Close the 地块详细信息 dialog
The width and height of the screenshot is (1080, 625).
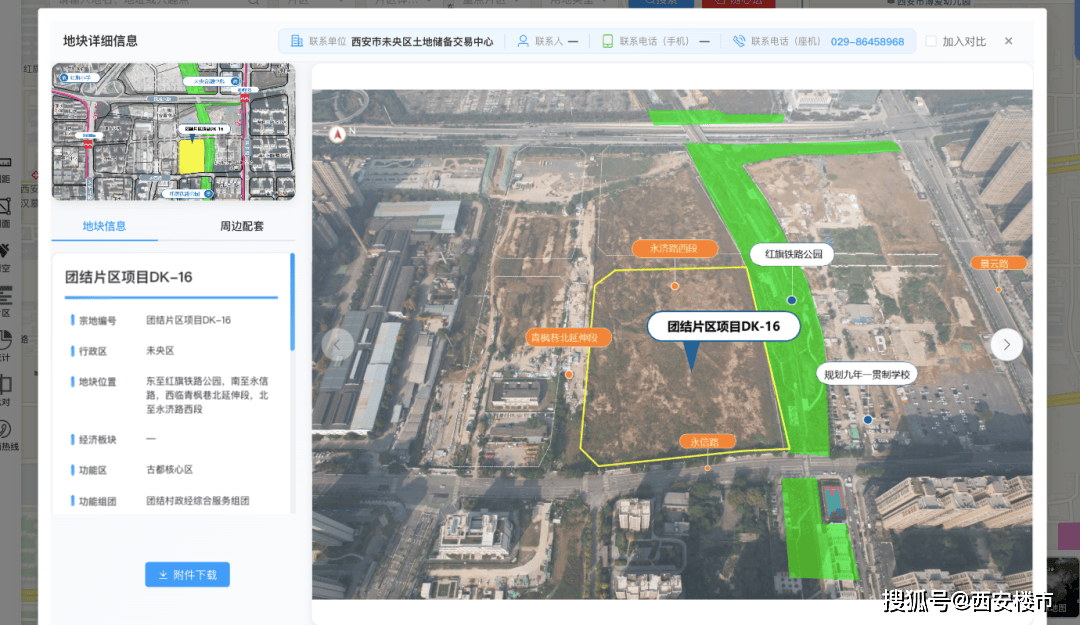(x=1008, y=41)
